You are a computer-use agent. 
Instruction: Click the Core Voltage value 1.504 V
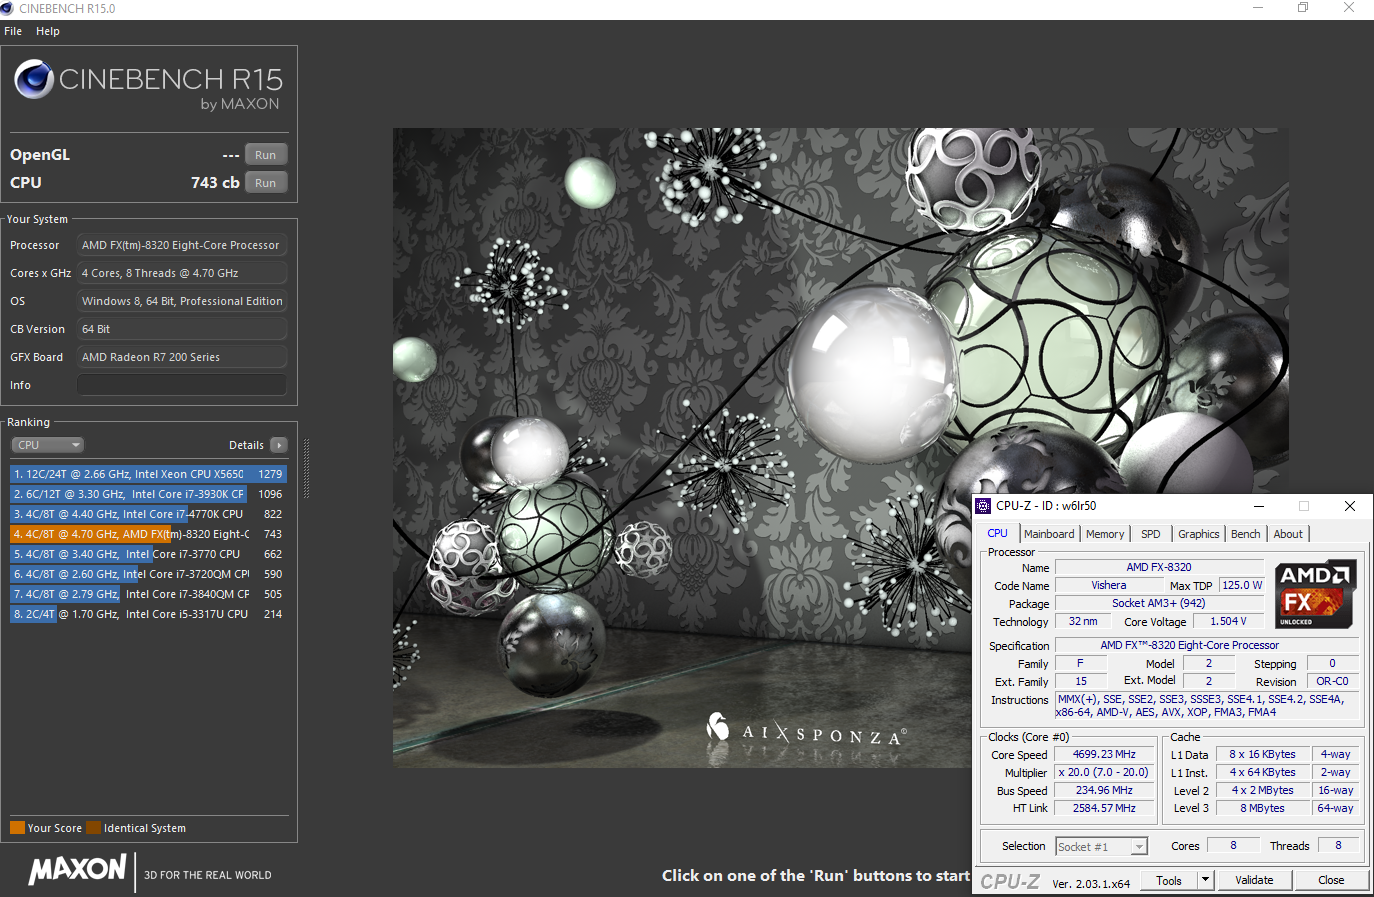coord(1228,622)
